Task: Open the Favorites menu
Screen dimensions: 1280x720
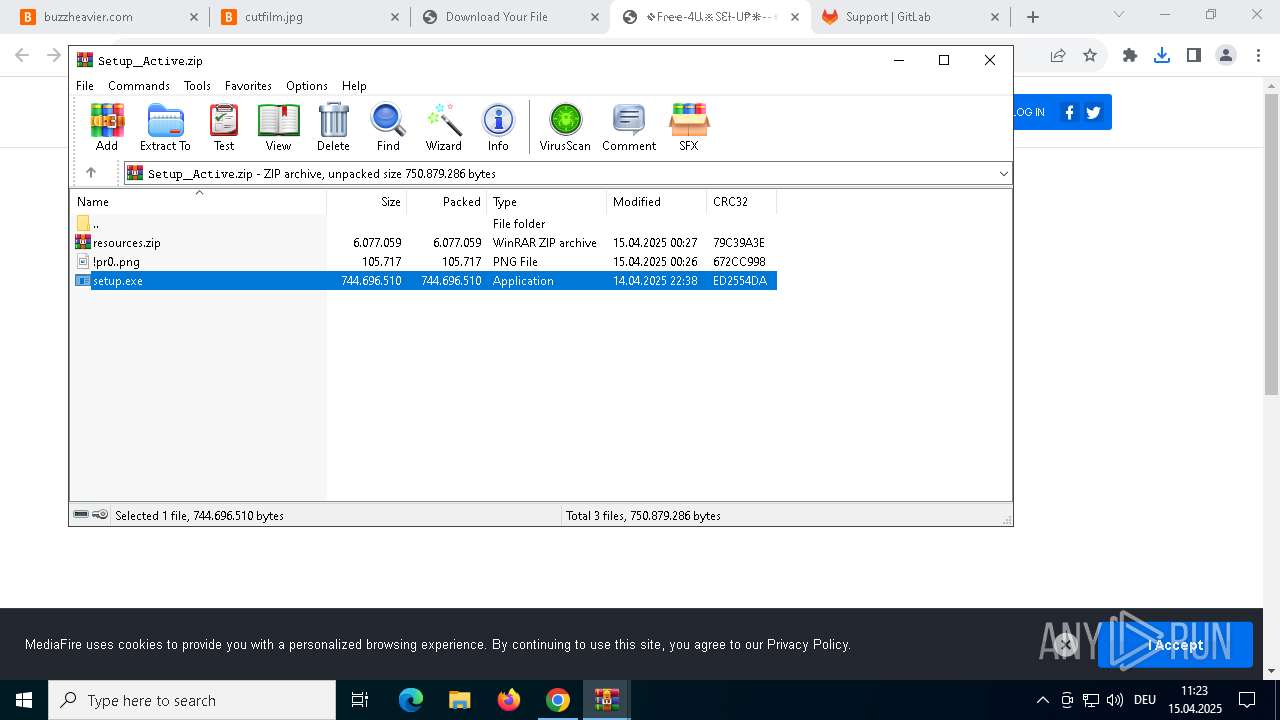Action: click(248, 86)
